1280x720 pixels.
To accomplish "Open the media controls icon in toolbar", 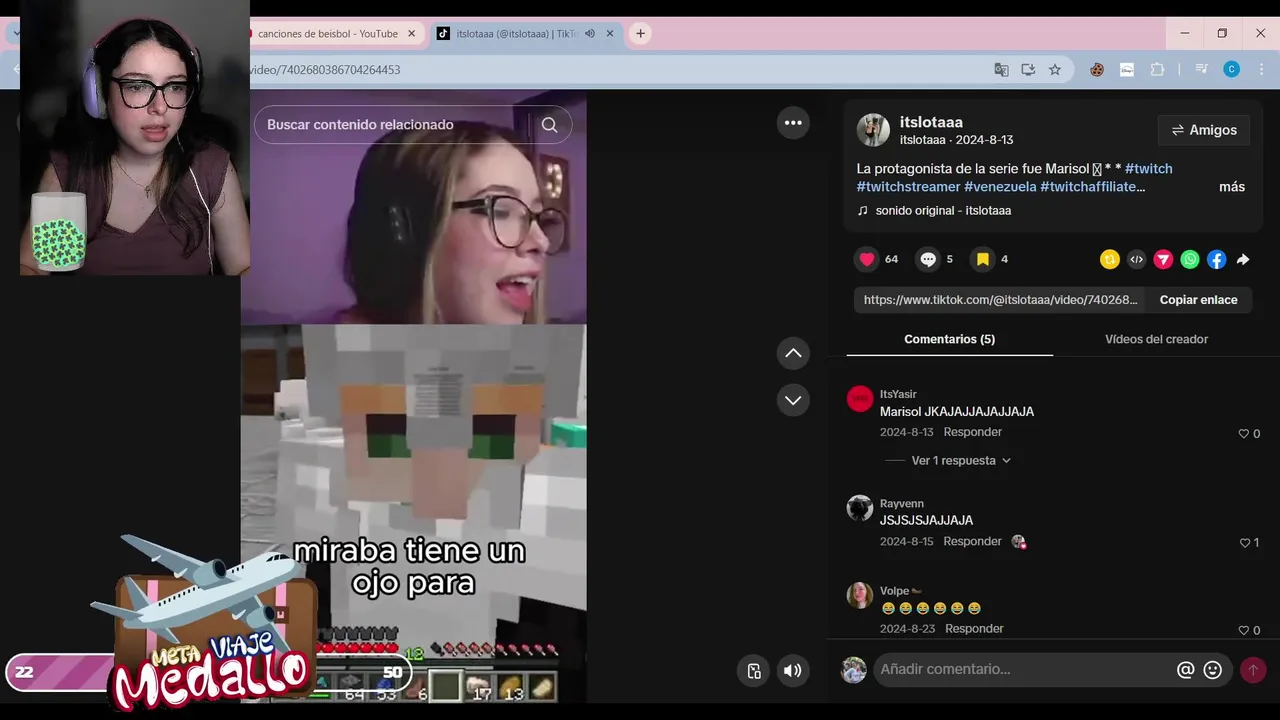I will point(1202,70).
